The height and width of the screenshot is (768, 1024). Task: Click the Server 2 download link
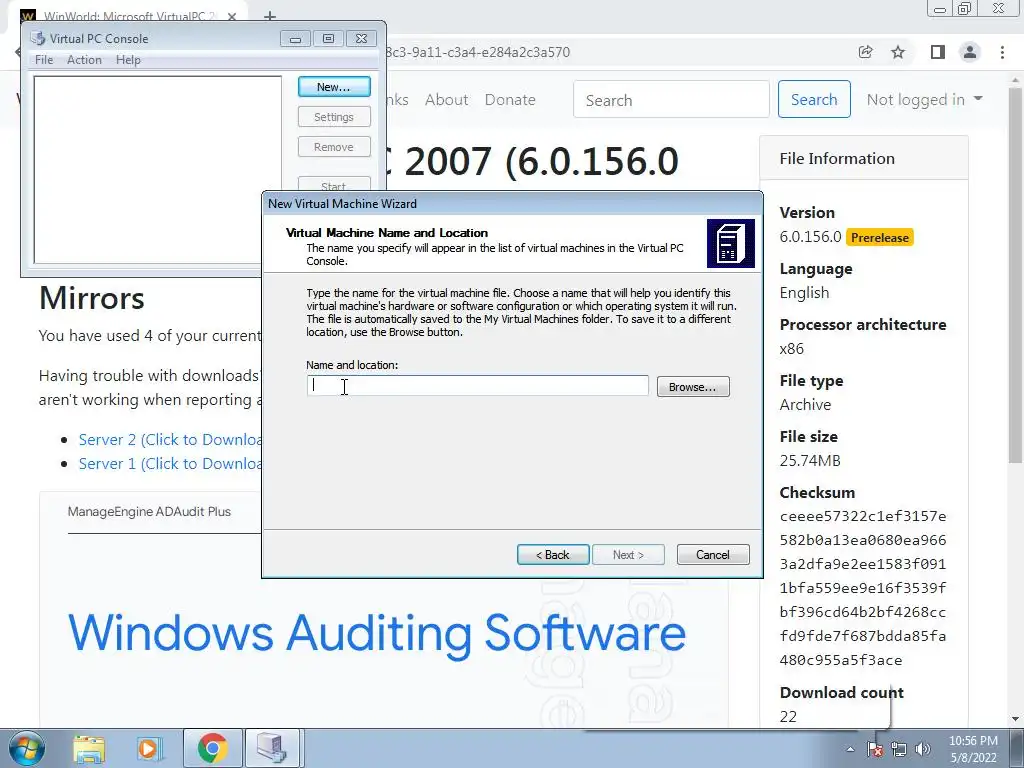tap(170, 440)
